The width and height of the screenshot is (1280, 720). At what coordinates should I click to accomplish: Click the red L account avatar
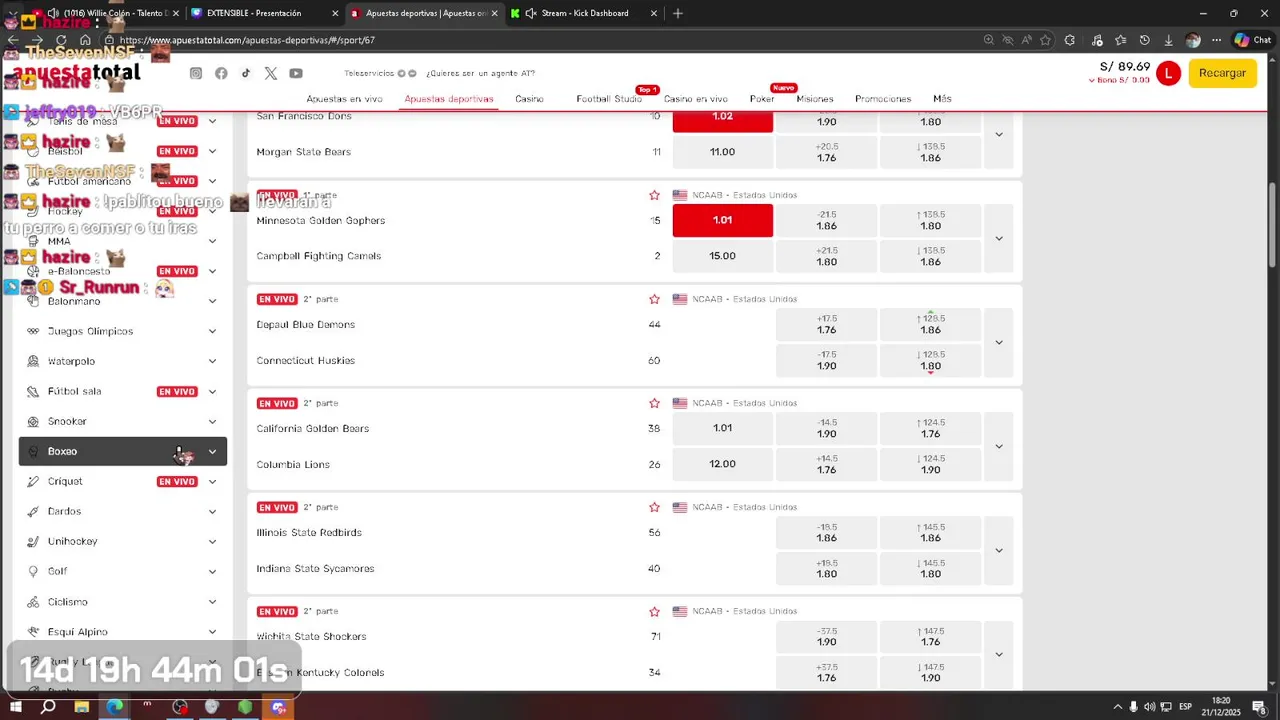pos(1168,73)
